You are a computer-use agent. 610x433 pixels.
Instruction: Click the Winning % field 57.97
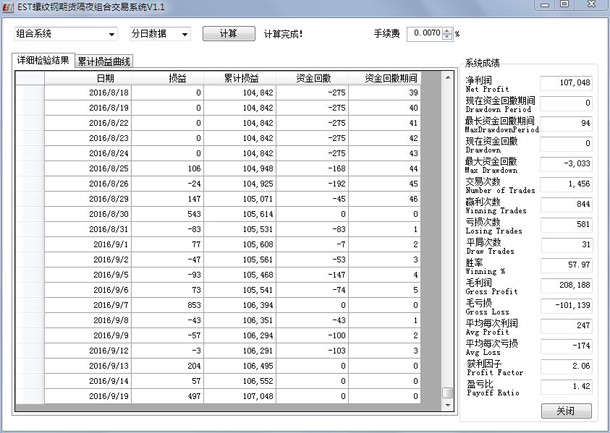click(x=566, y=265)
